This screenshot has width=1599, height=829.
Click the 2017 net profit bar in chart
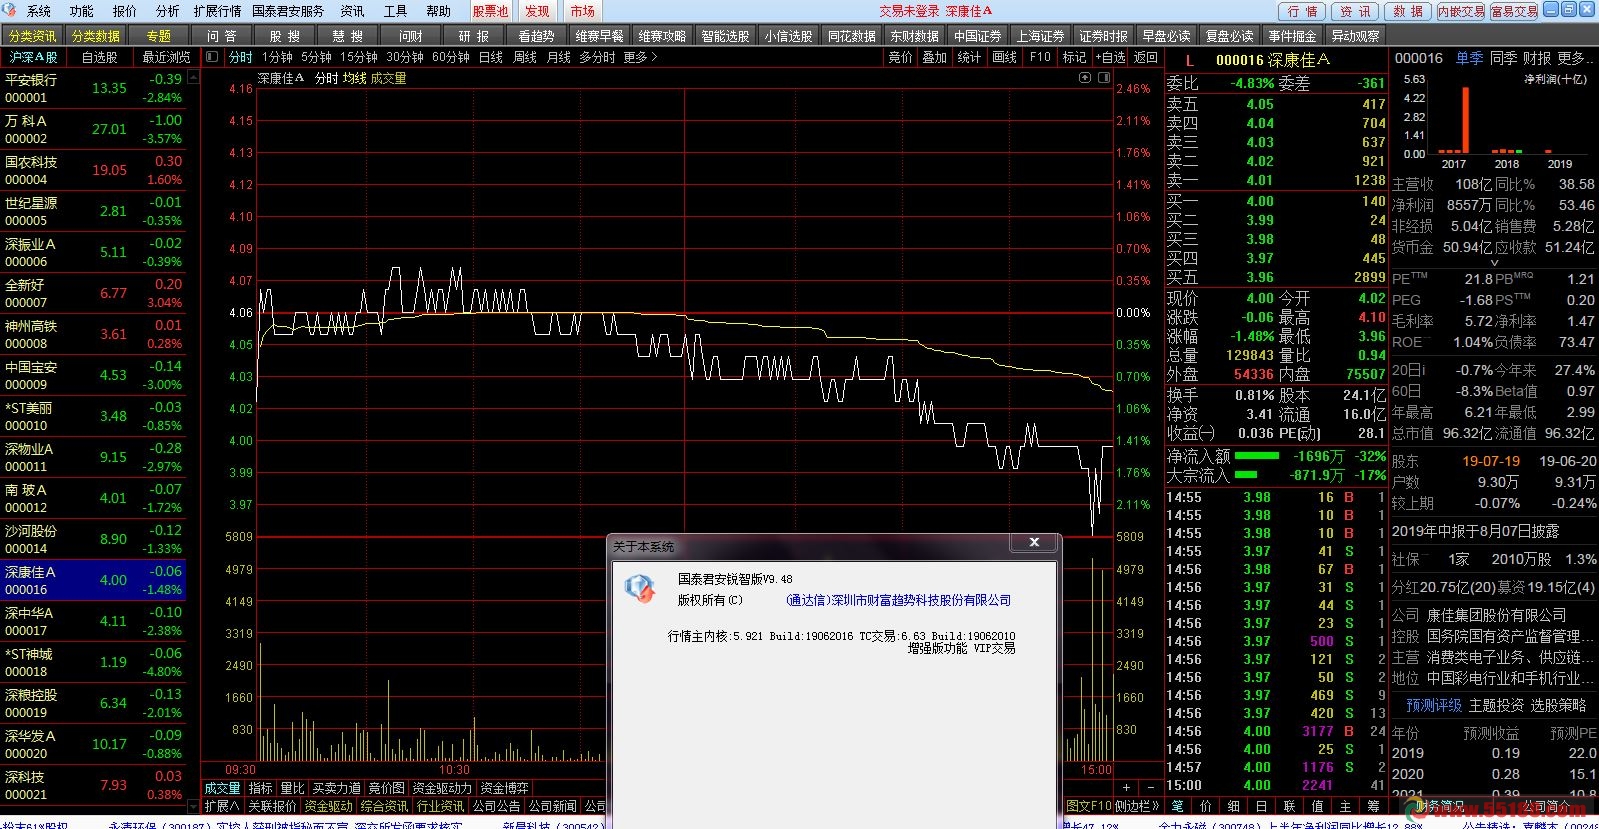pyautogui.click(x=1466, y=120)
